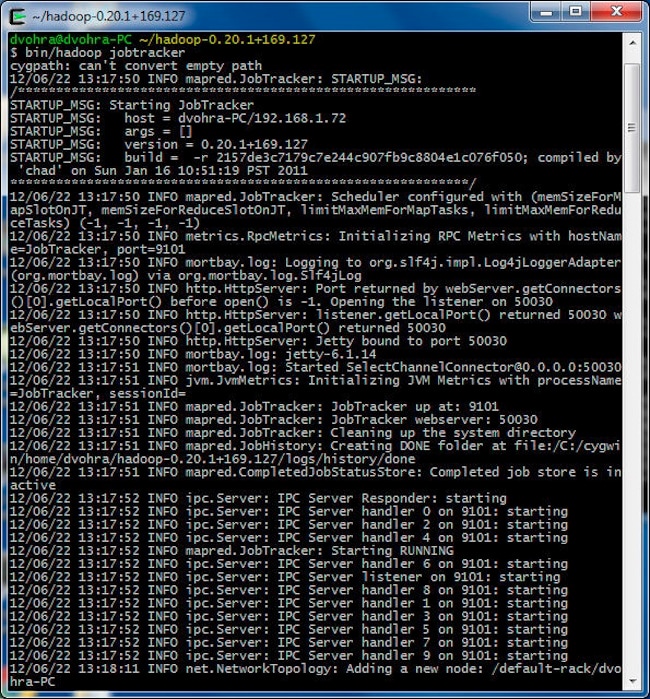Viewport: 650px width, 699px height.
Task: Click the text 'org.slf4j.impl.Log4jLoggerAdapter'
Action: click(494, 263)
